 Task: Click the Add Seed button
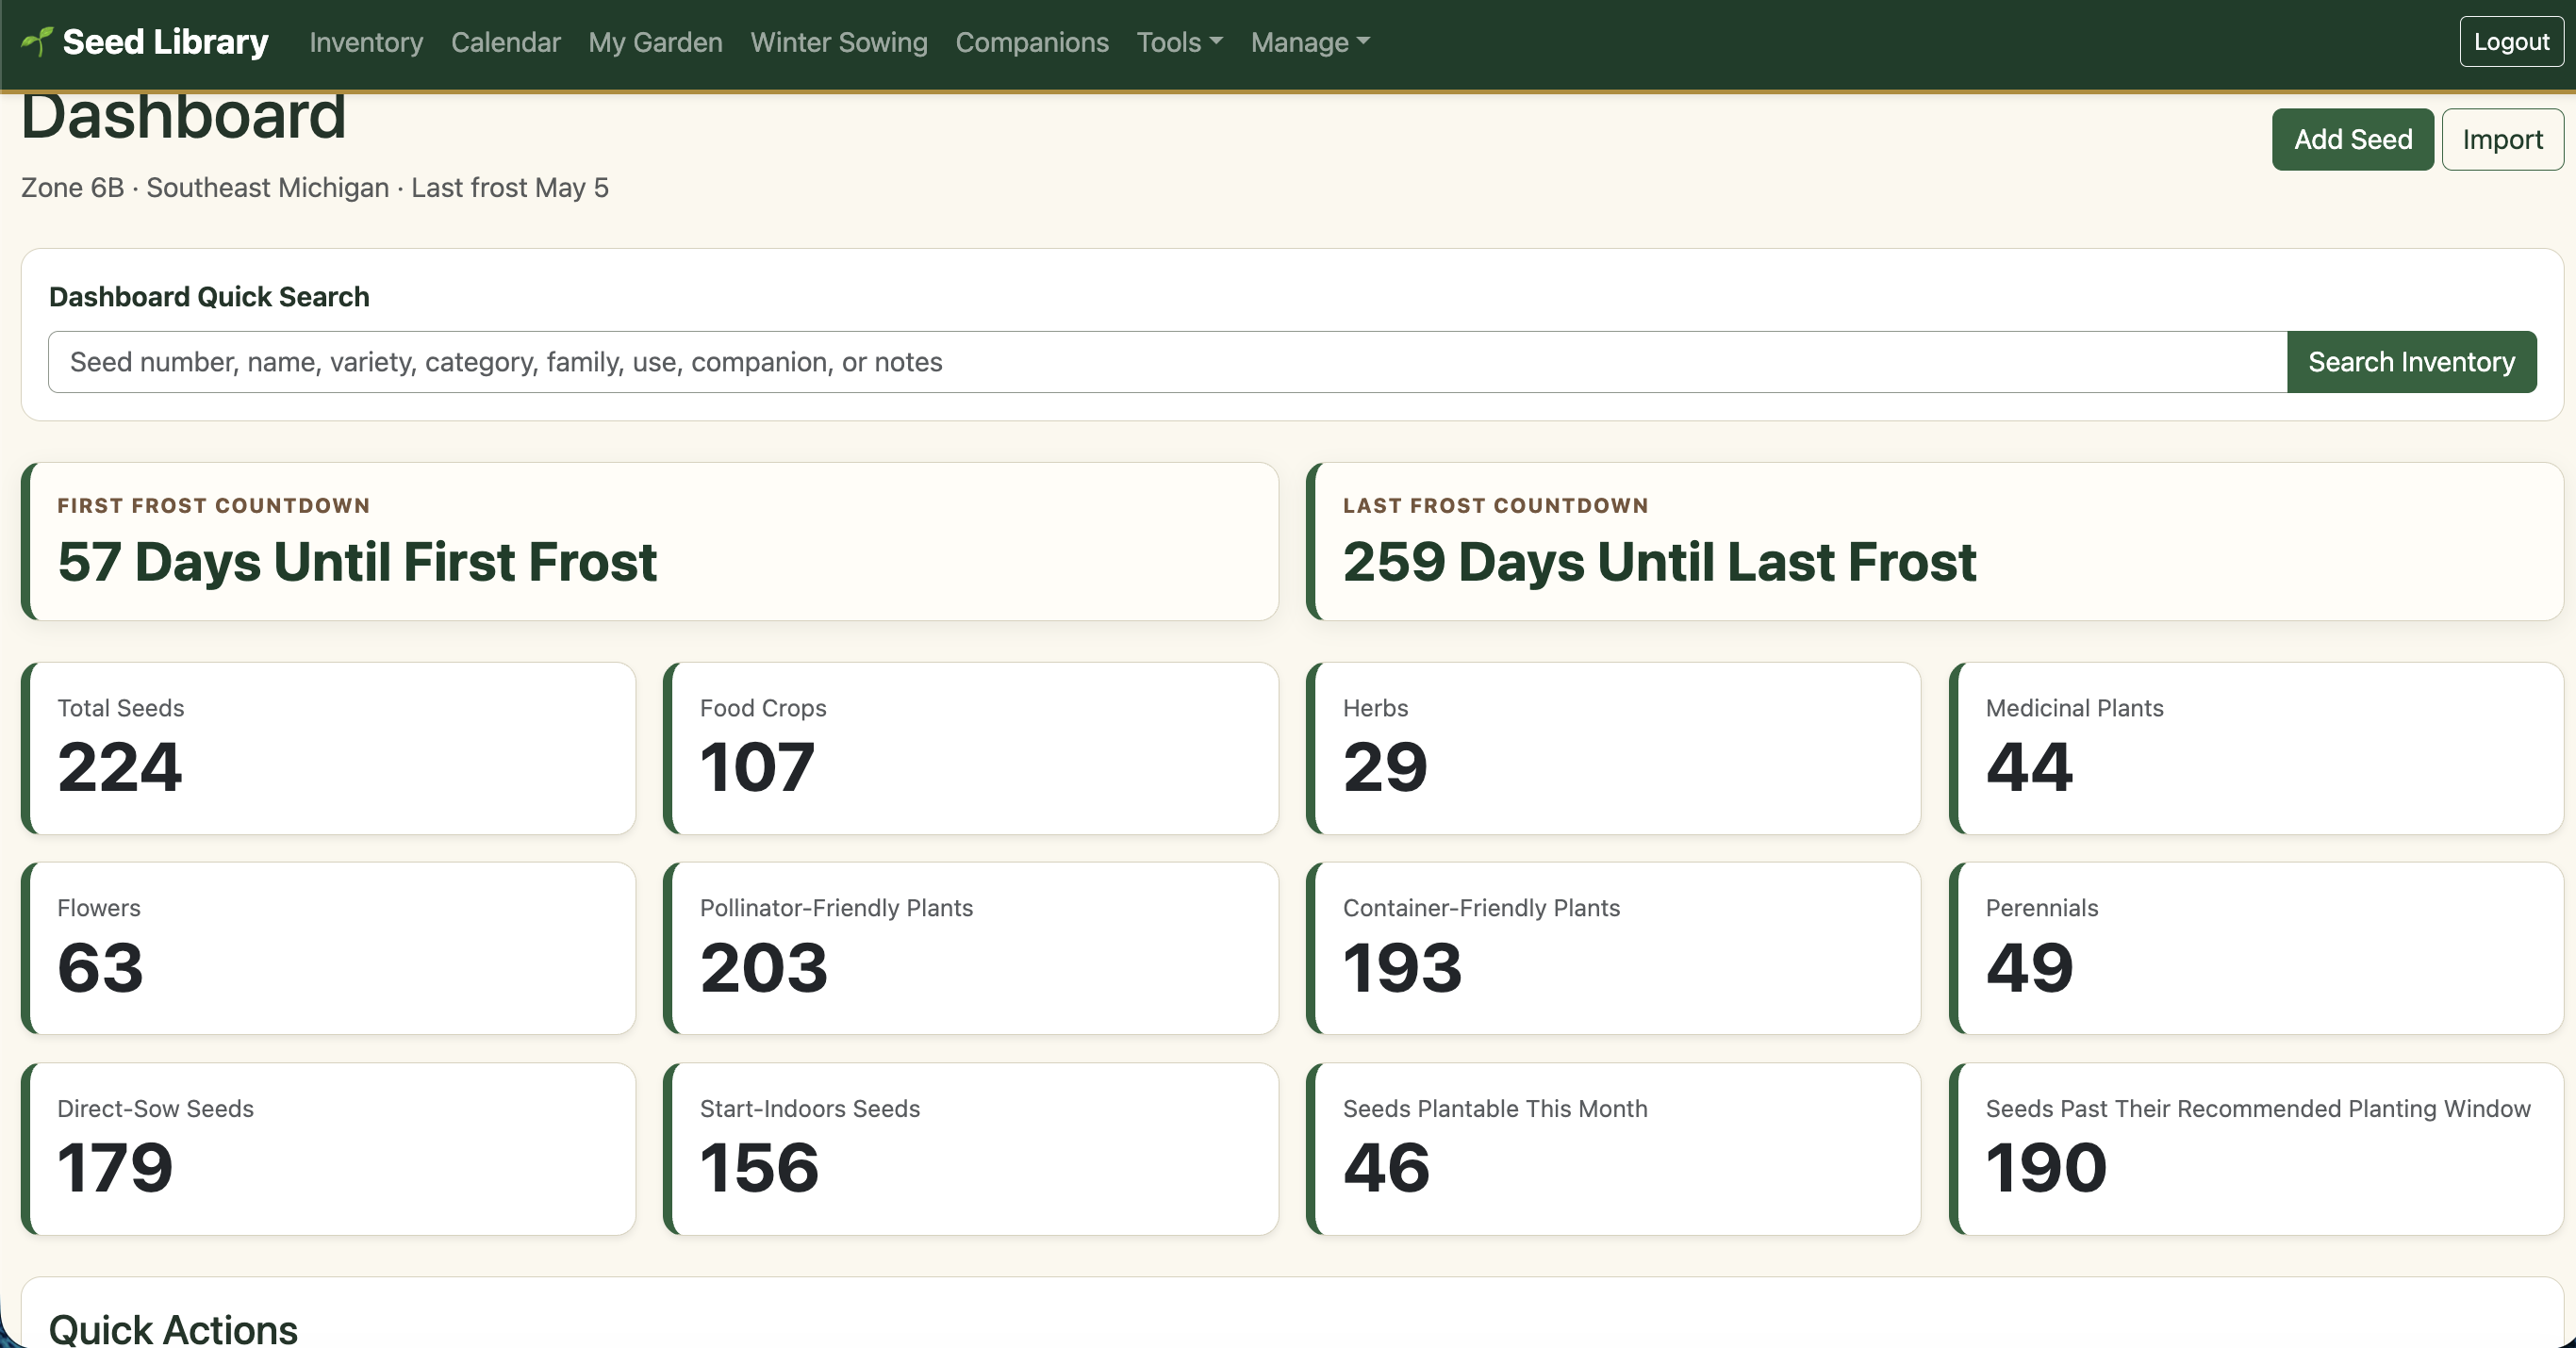(x=2352, y=139)
